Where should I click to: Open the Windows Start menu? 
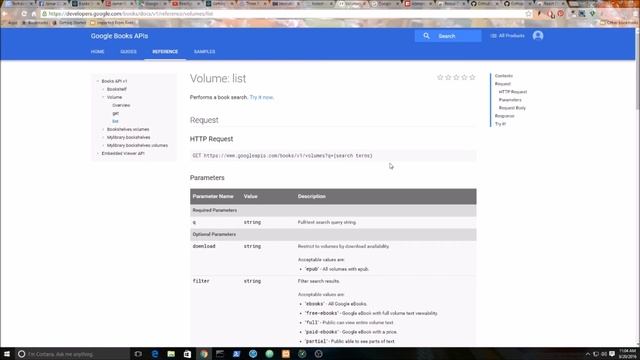pos(7,354)
